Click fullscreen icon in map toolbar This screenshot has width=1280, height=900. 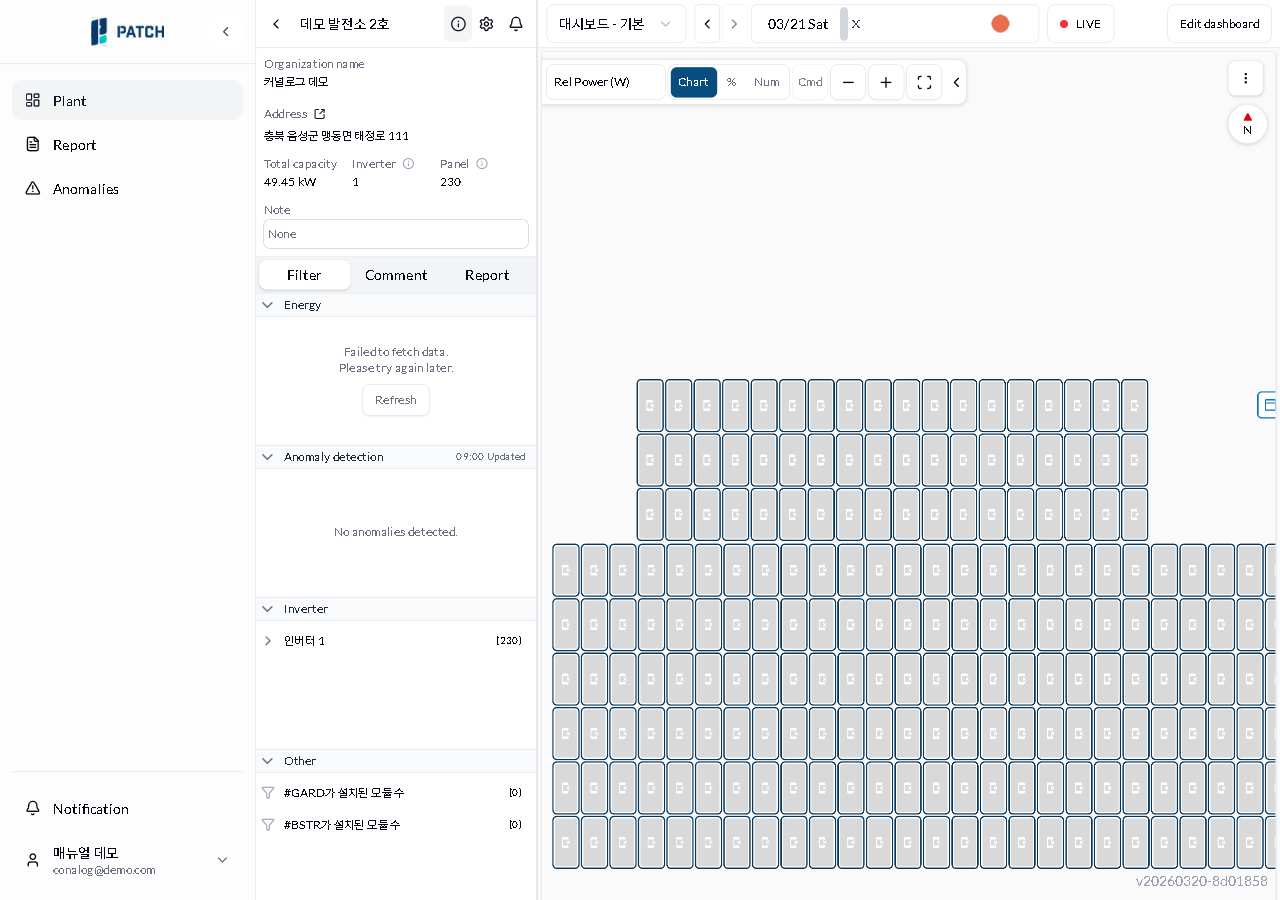click(924, 82)
